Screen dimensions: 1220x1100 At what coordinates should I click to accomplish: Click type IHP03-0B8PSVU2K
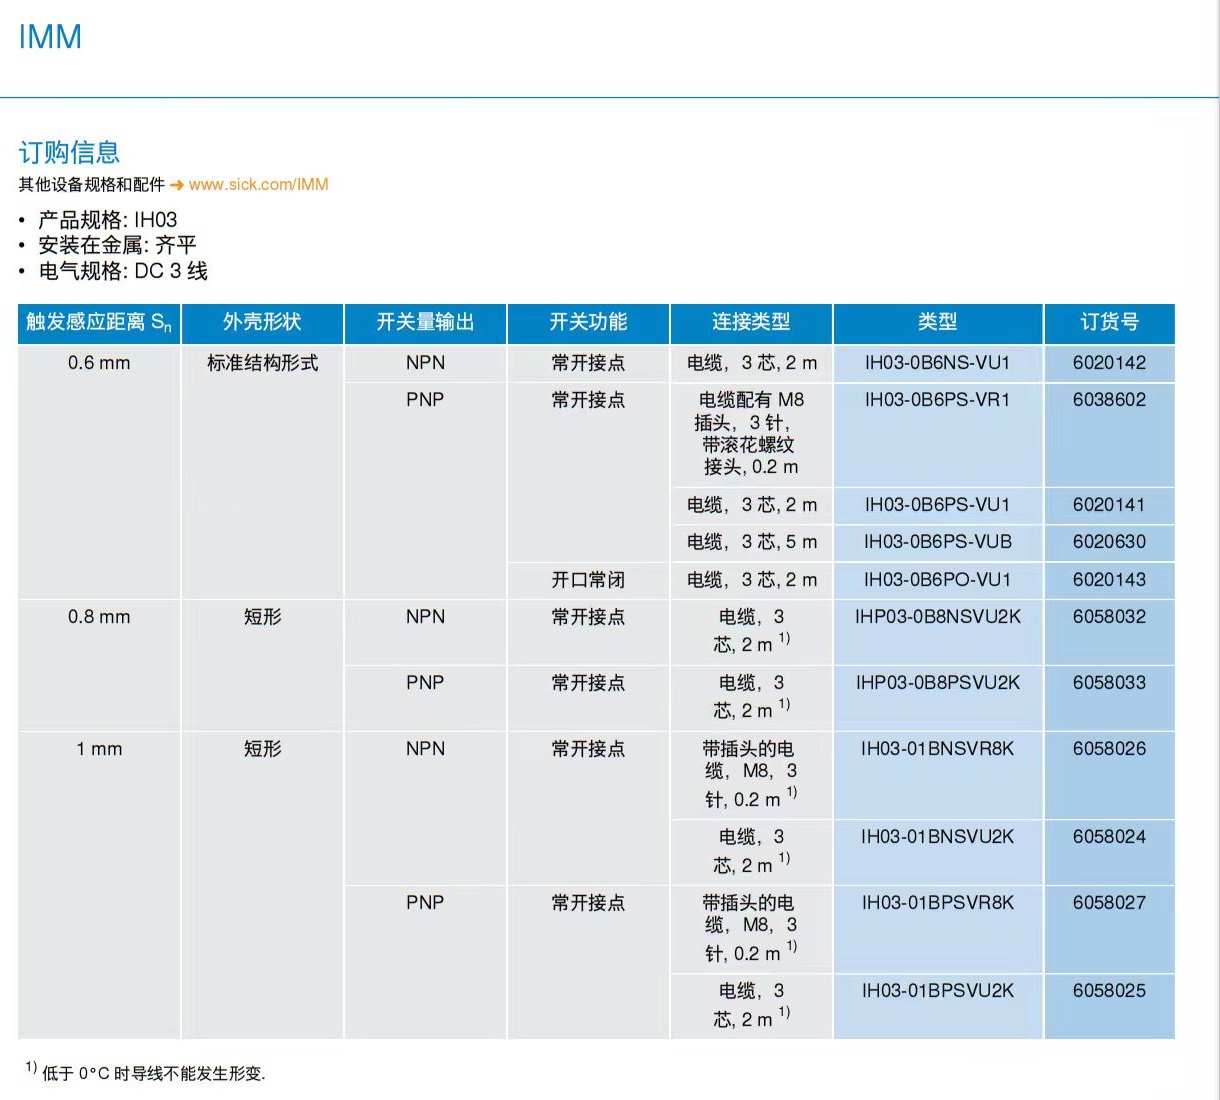point(937,683)
